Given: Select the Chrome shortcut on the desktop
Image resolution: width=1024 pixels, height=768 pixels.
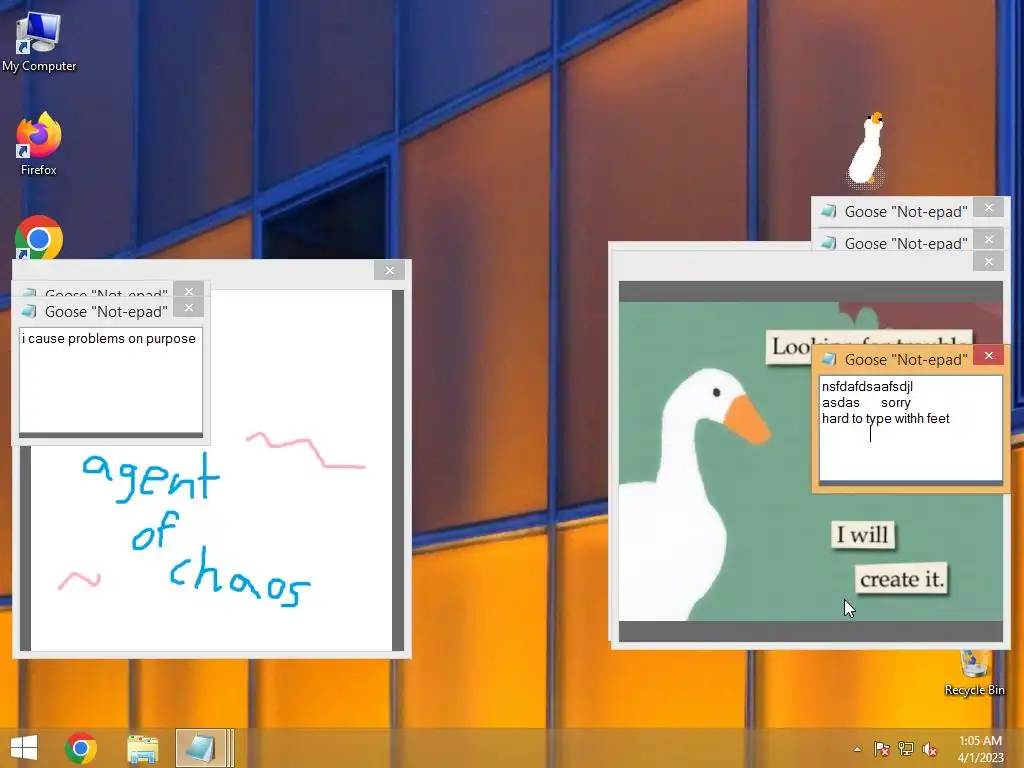Looking at the screenshot, I should [x=39, y=238].
